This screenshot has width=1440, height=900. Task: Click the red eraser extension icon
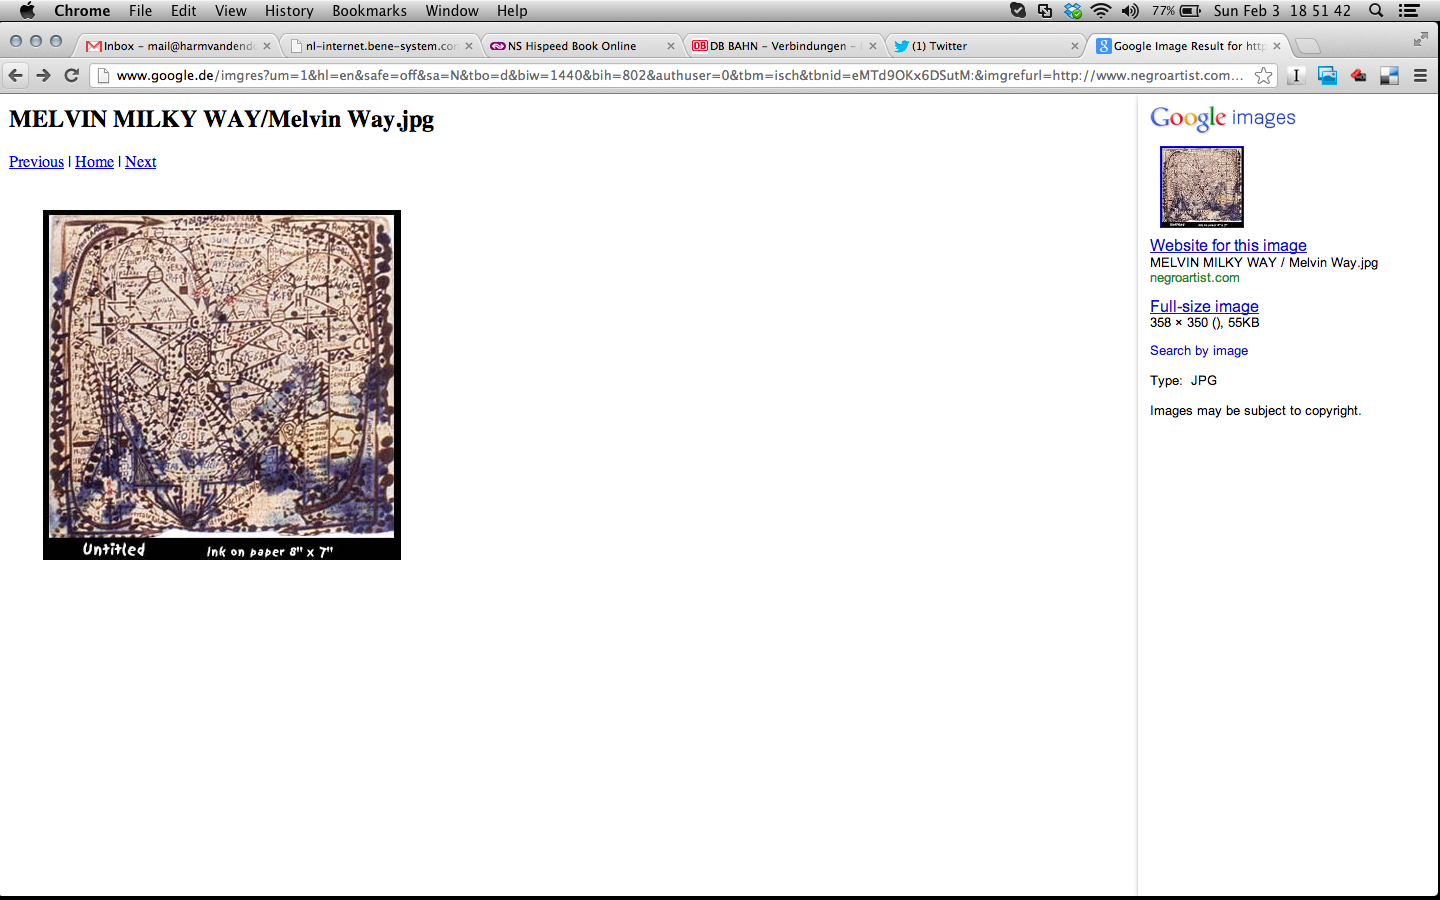[x=1358, y=75]
